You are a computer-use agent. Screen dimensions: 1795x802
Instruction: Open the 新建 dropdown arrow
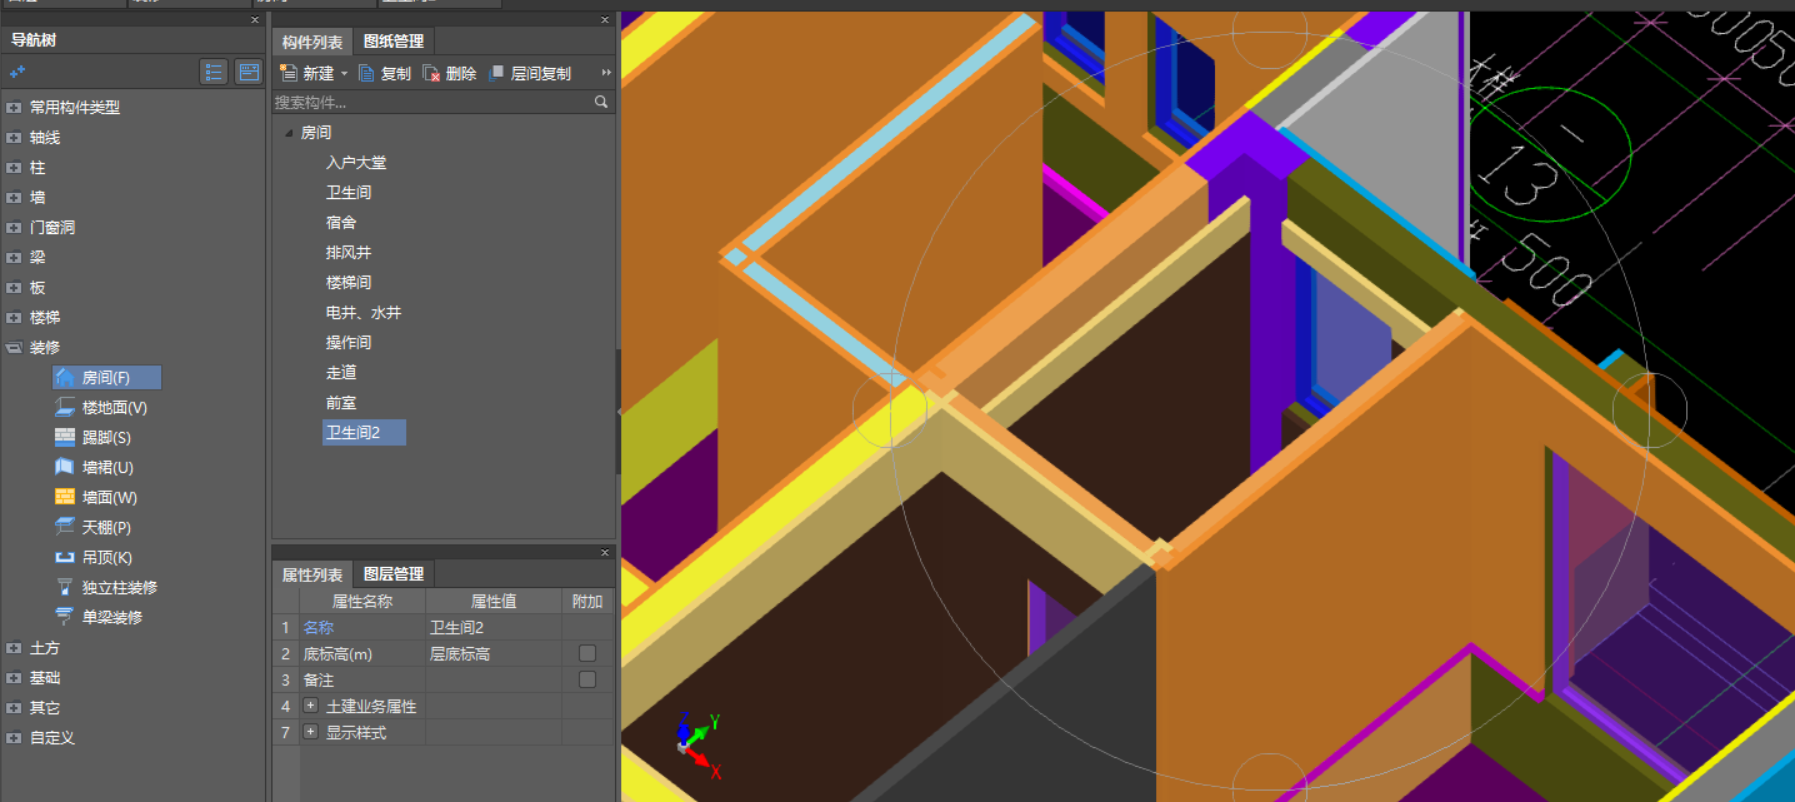(344, 73)
